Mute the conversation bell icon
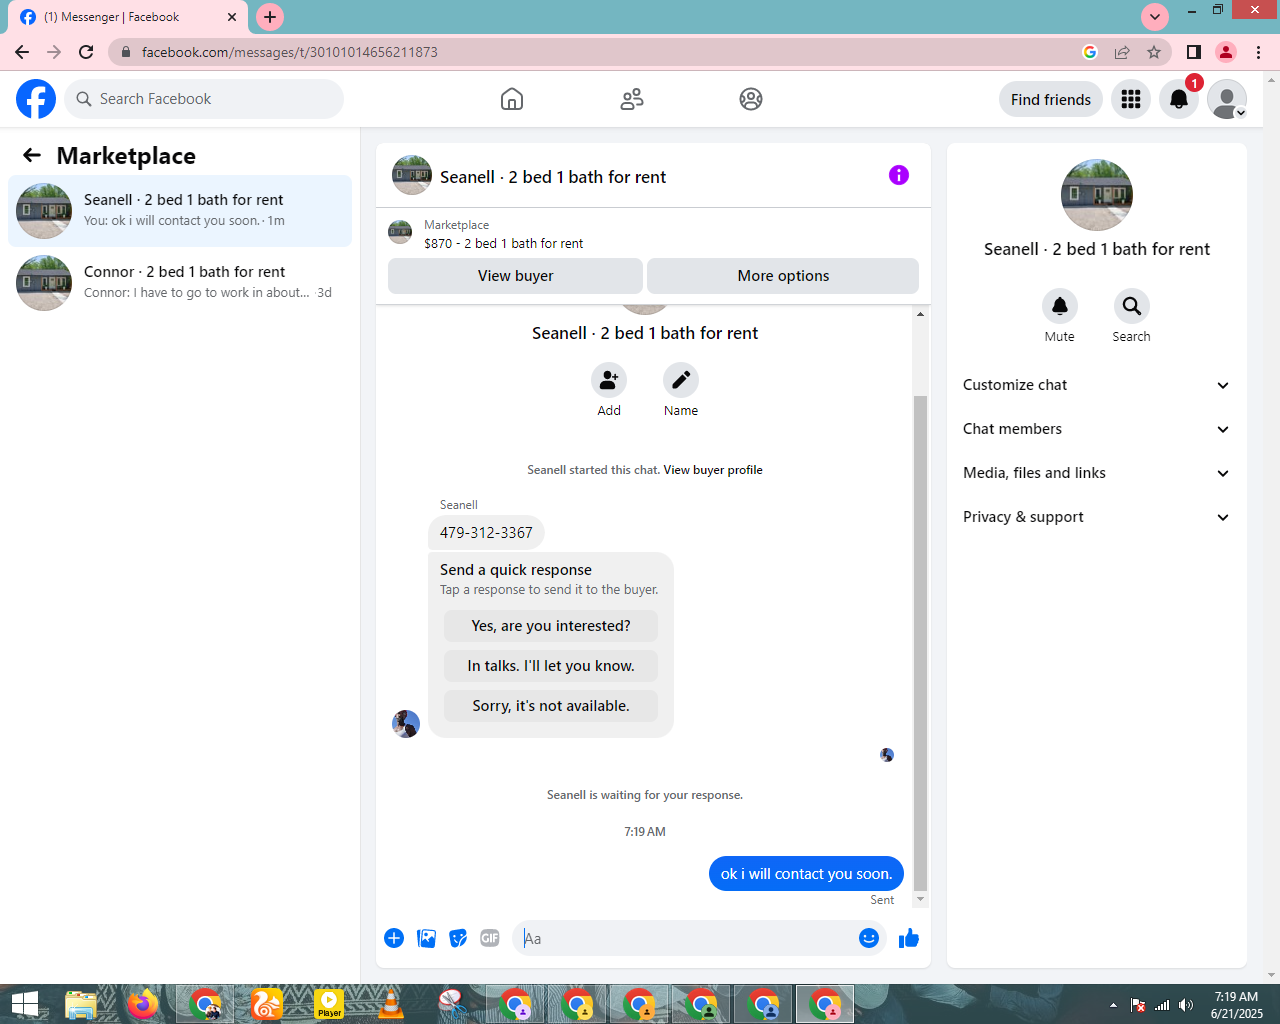Screen dimensions: 1280x1024 [1060, 306]
